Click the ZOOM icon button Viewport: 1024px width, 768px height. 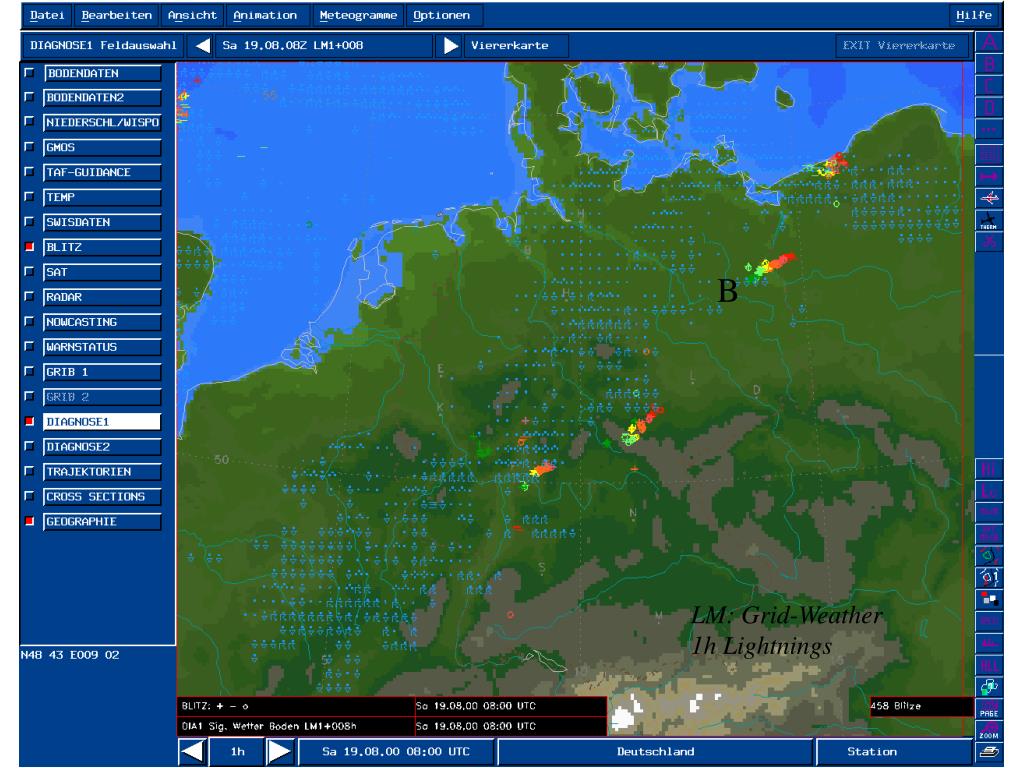tap(987, 731)
